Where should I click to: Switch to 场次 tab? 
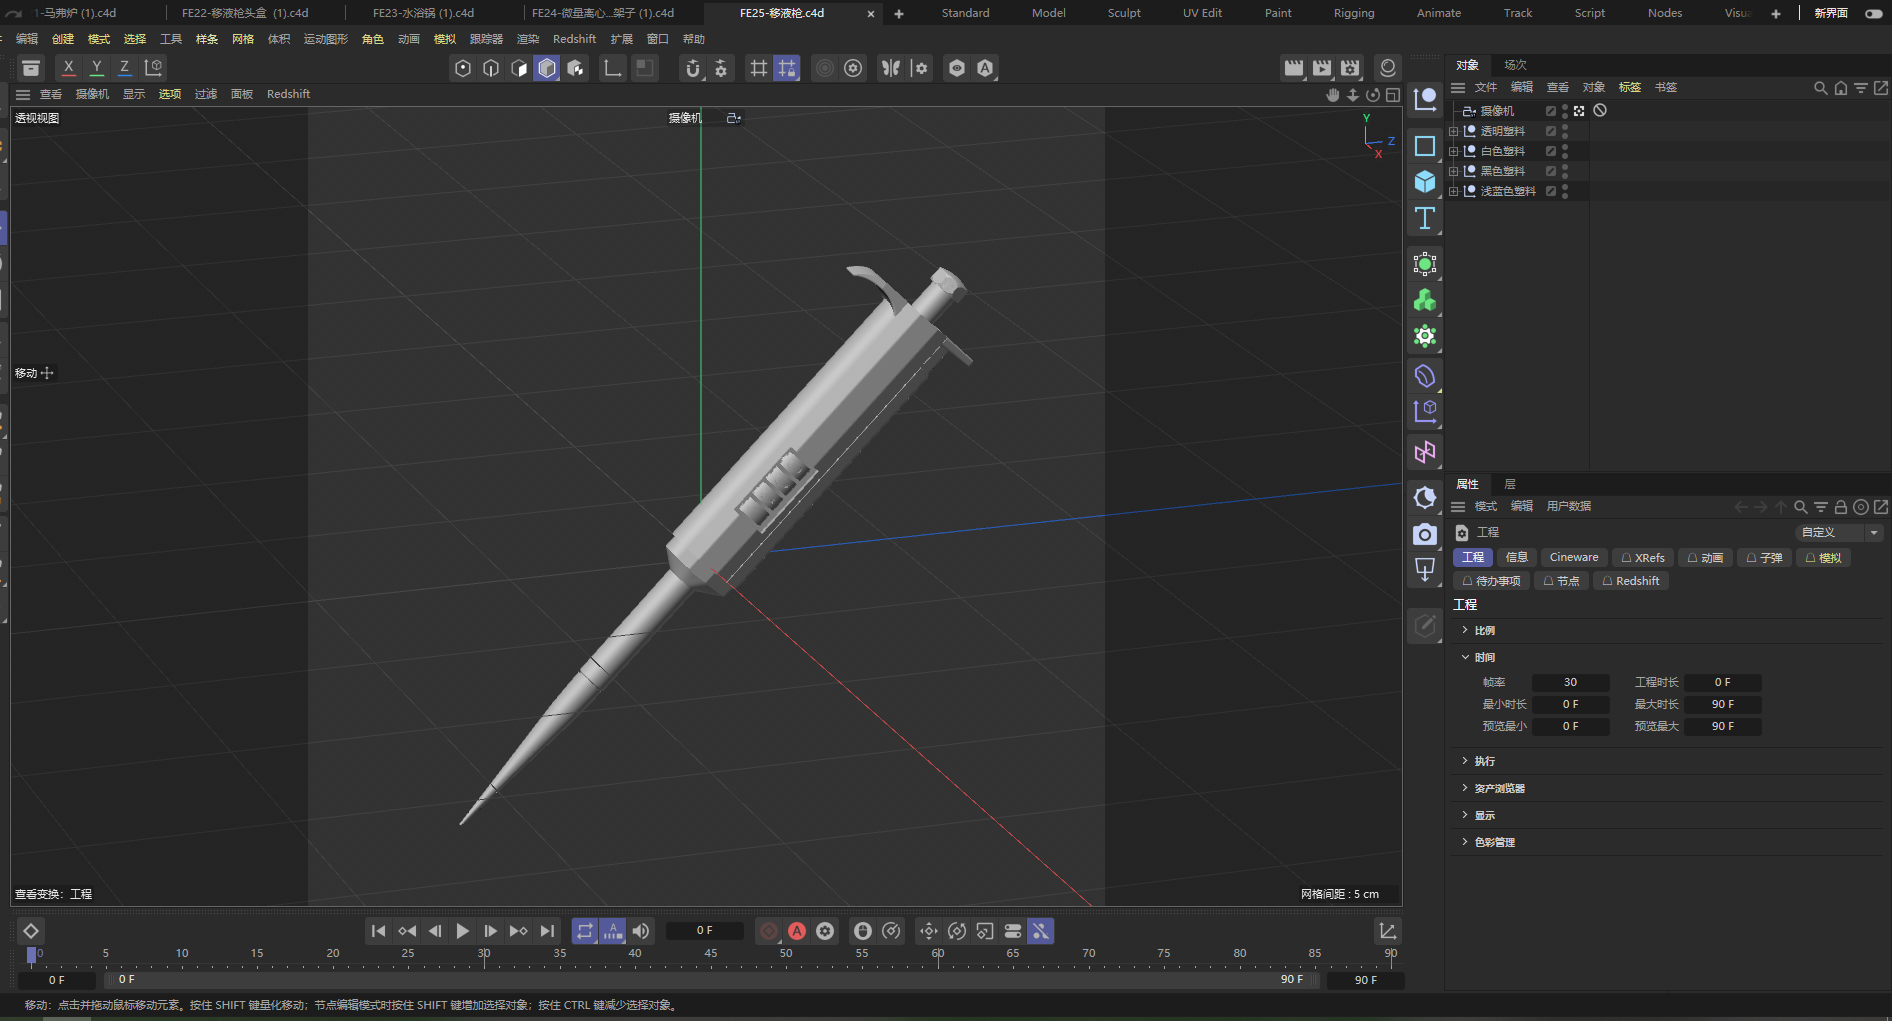1515,65
